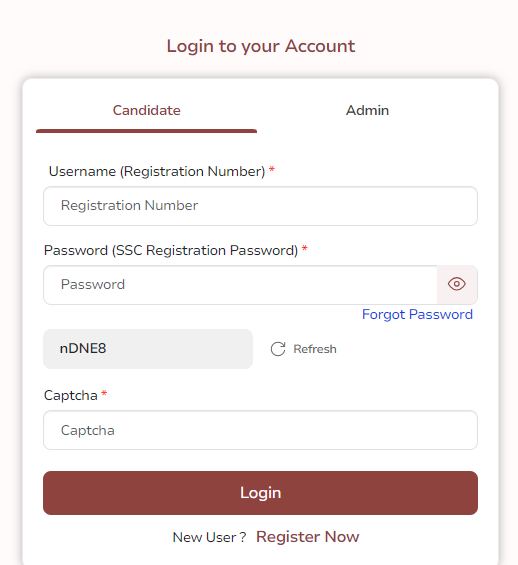Select the Candidate tab
The height and width of the screenshot is (565, 518).
pos(147,110)
